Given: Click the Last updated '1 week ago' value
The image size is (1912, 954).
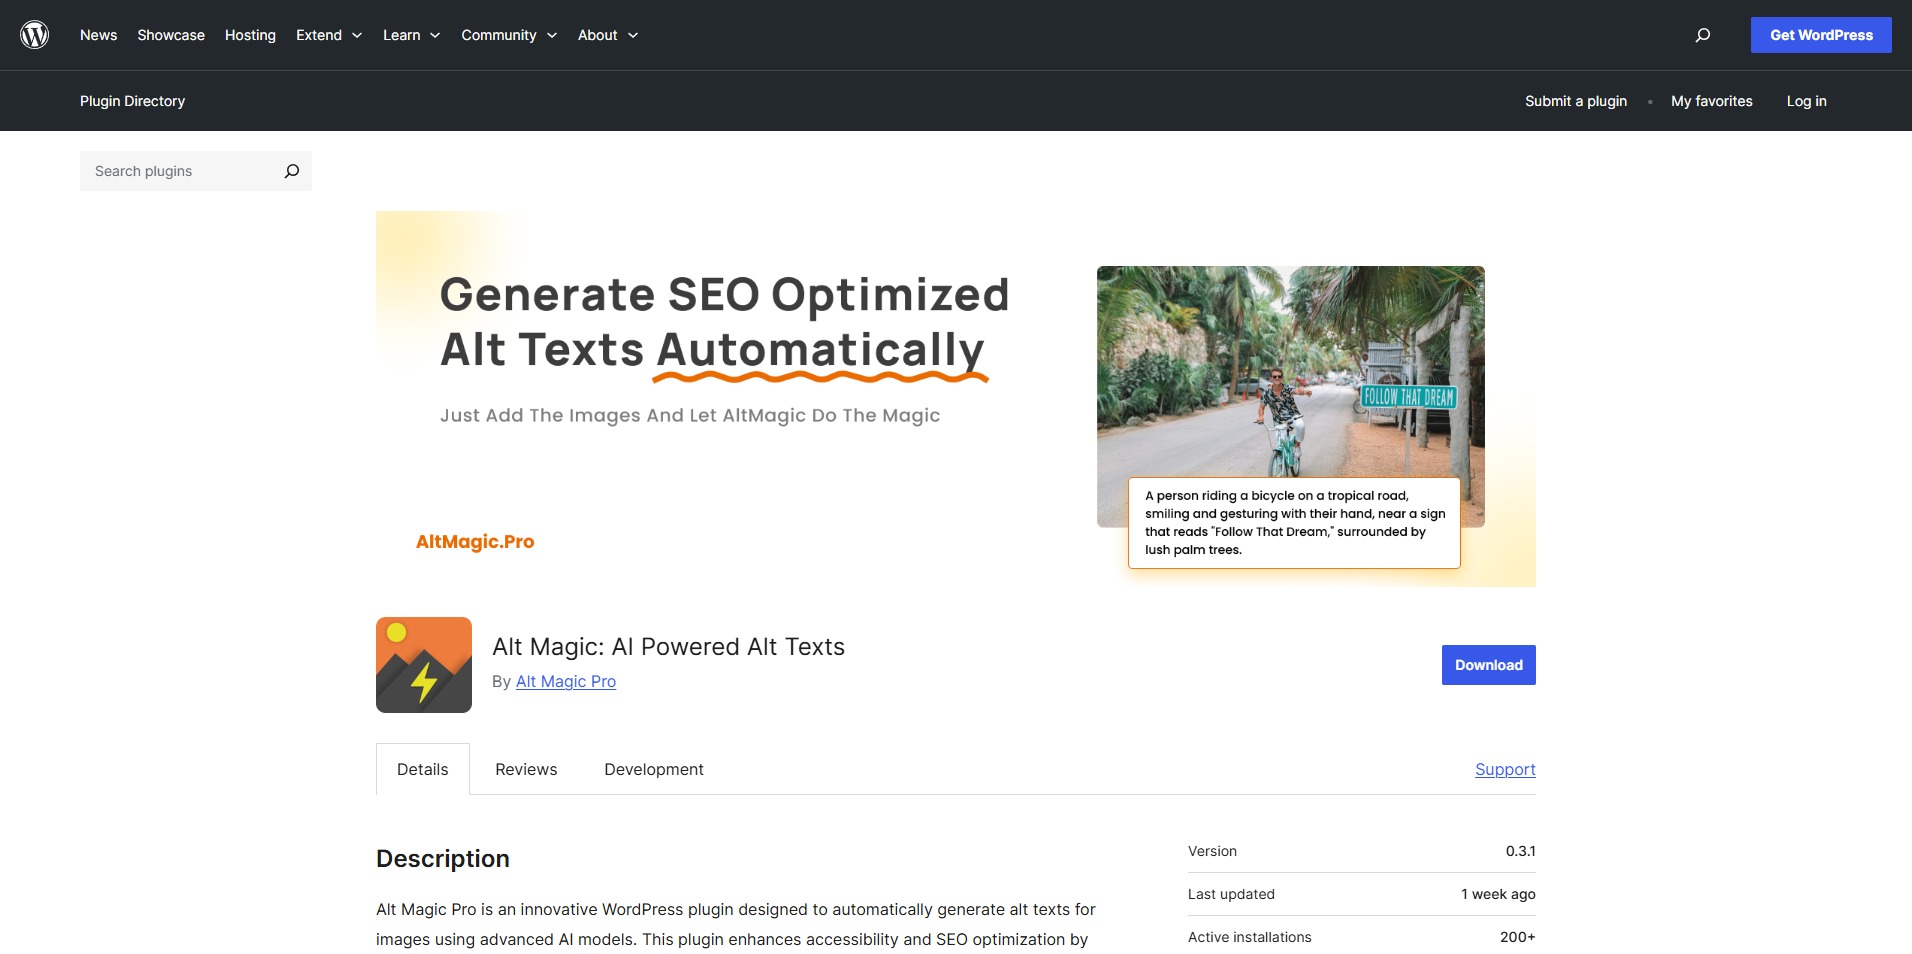Looking at the screenshot, I should (x=1498, y=894).
